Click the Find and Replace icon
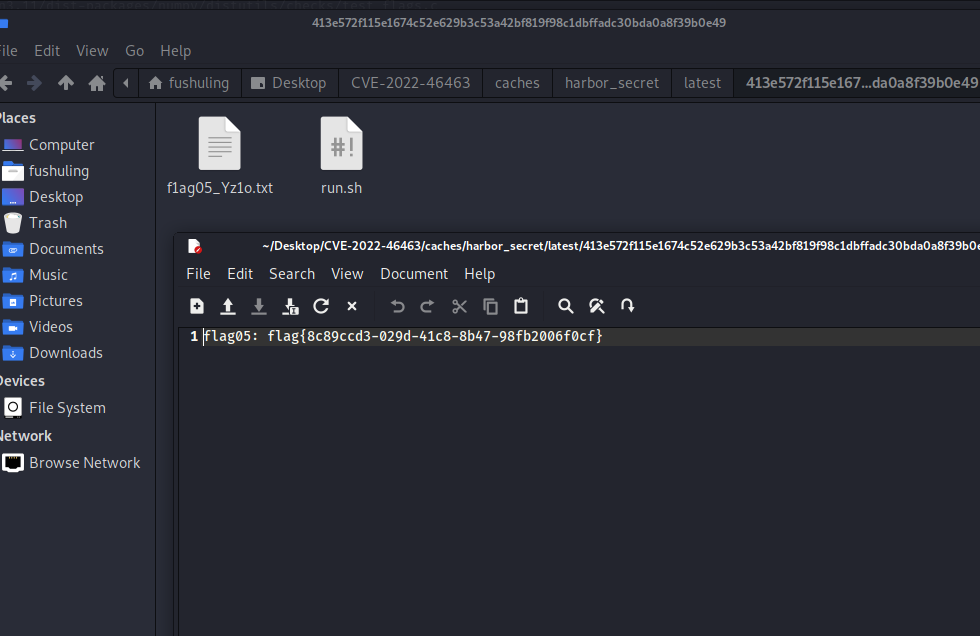This screenshot has height=636, width=980. coord(597,306)
